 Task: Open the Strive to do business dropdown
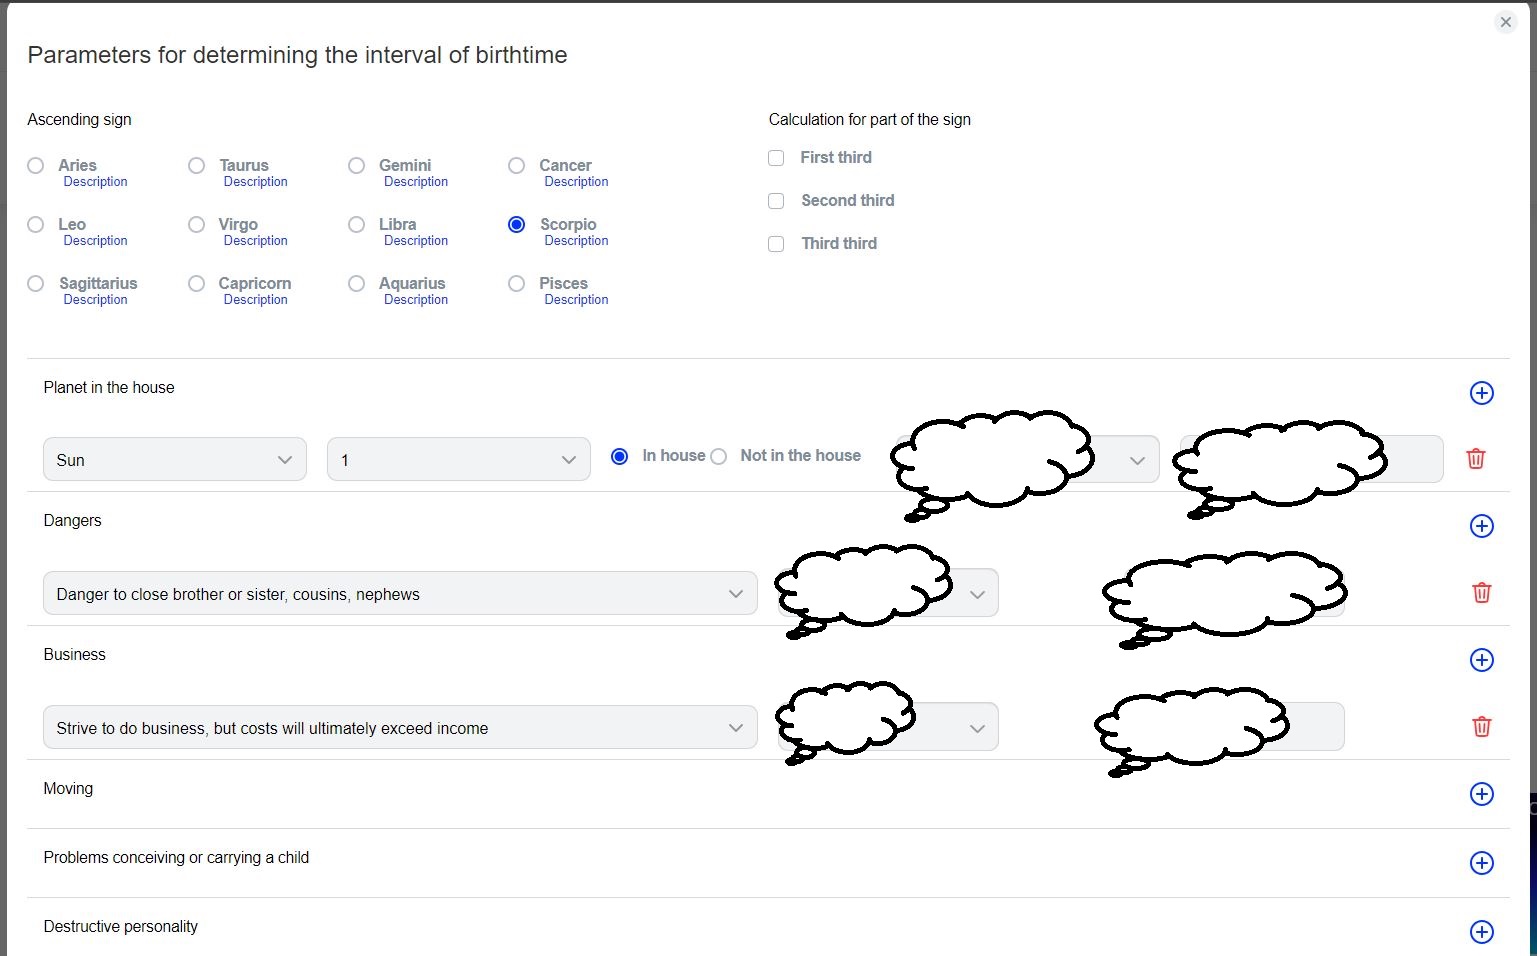tap(399, 728)
